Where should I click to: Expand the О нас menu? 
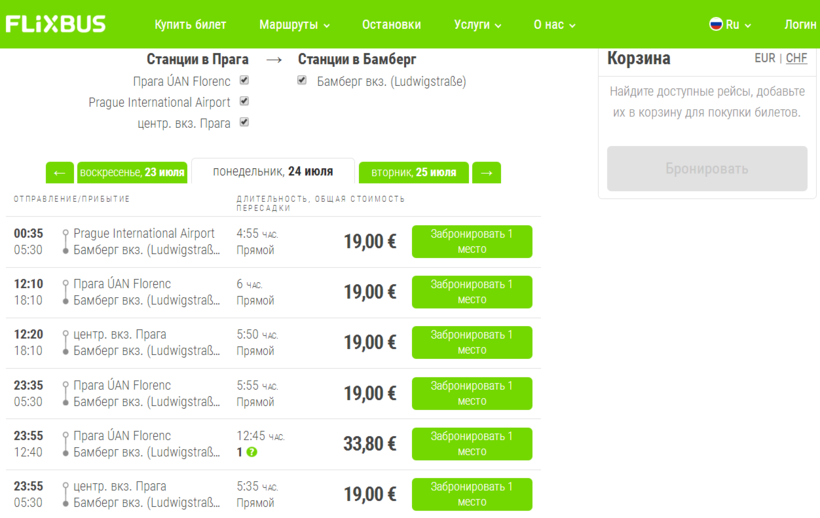pos(554,25)
